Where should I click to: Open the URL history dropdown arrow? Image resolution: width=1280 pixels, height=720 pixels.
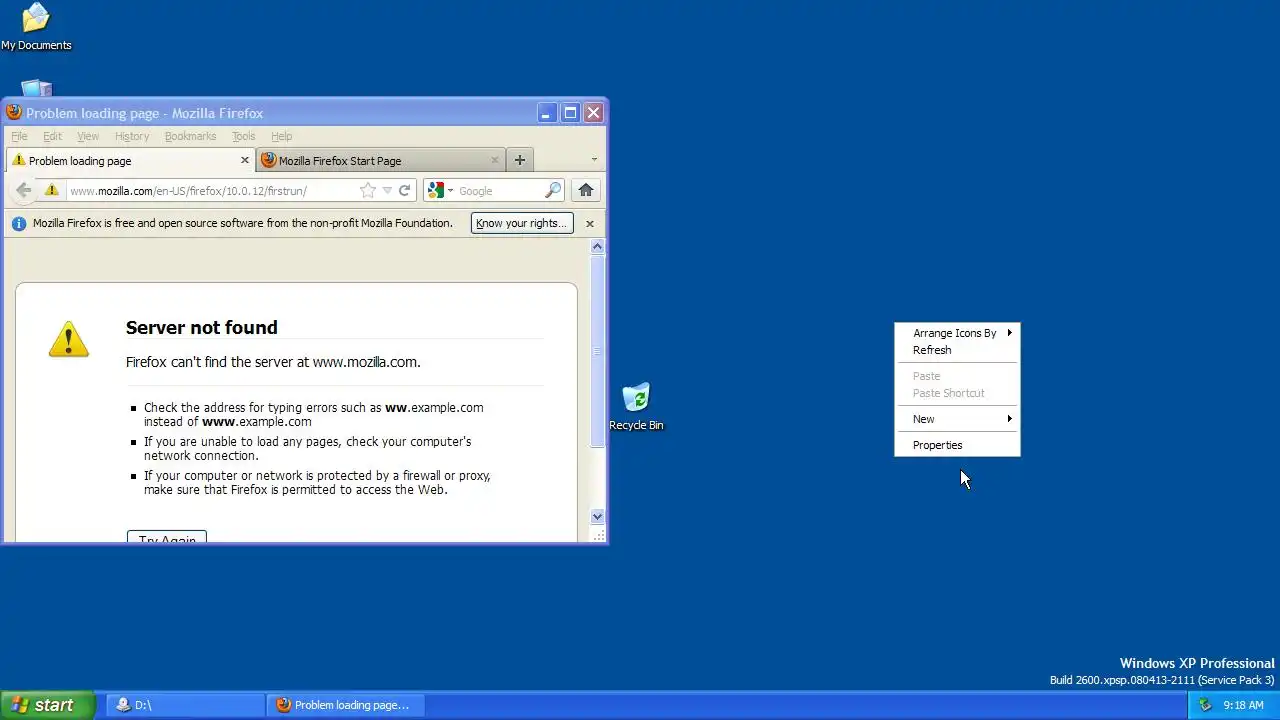[387, 190]
